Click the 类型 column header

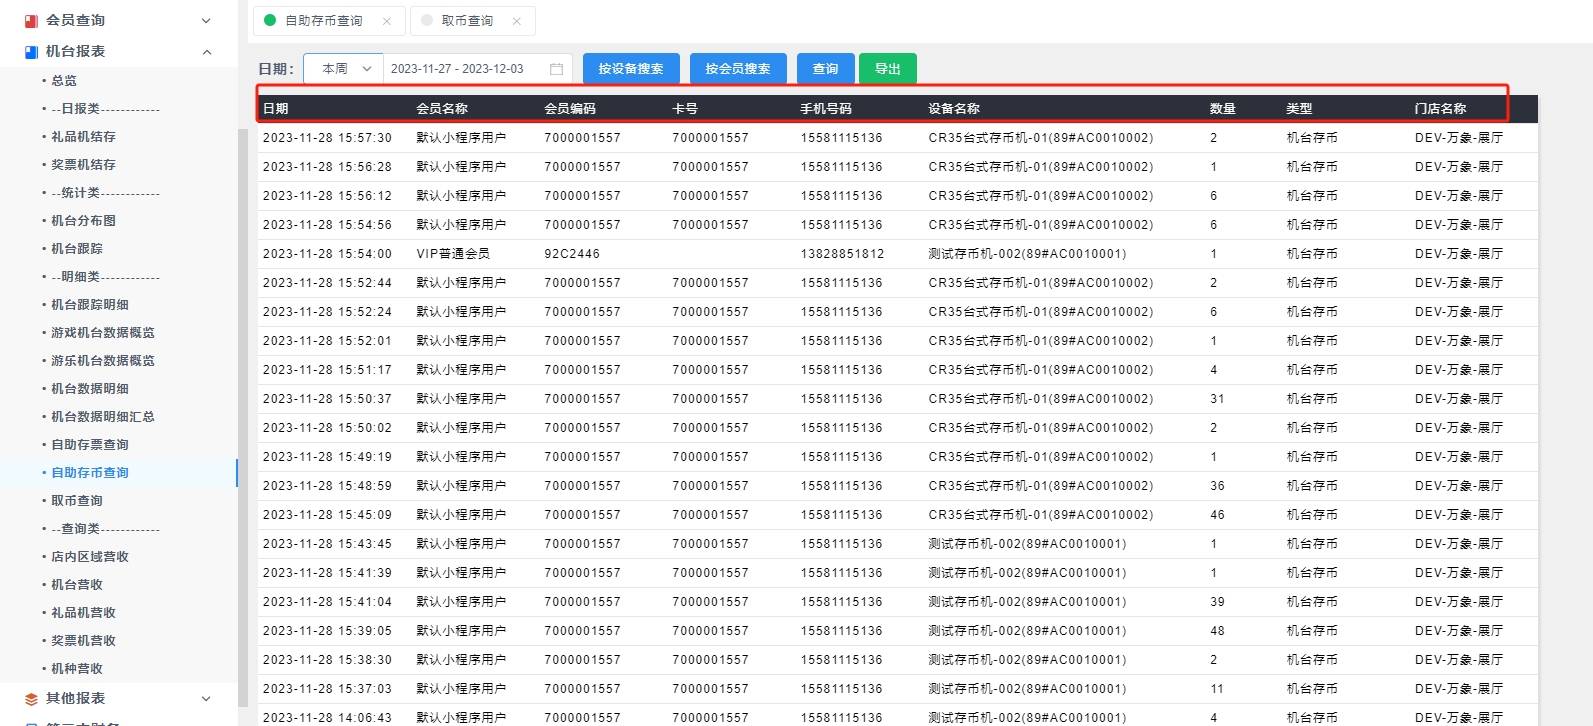pos(1299,109)
